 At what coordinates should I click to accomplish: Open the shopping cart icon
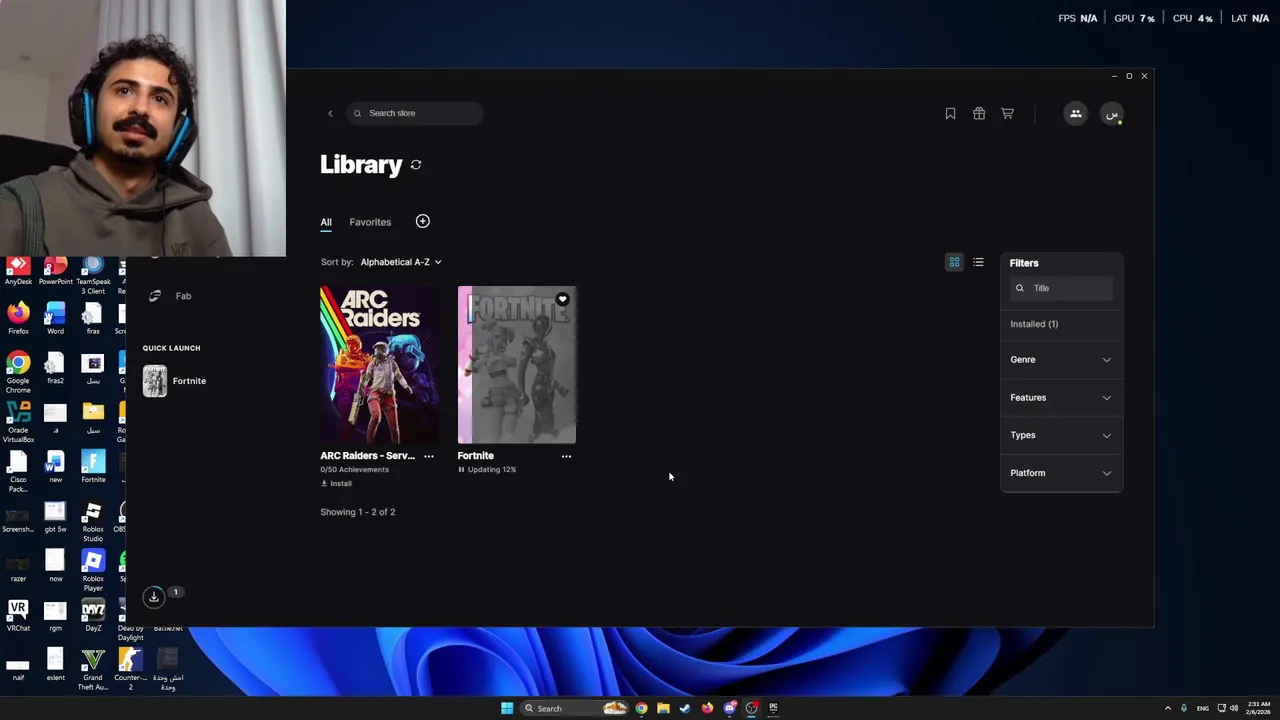1007,114
